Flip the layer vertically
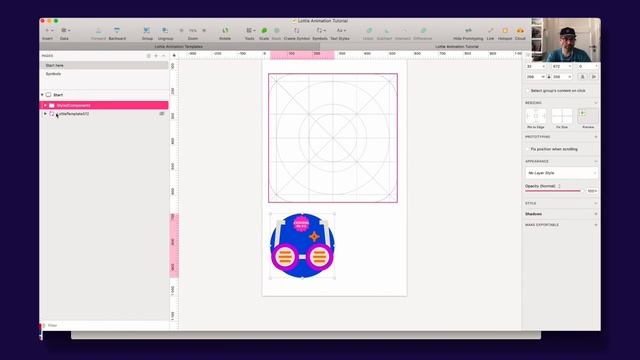 pos(594,77)
